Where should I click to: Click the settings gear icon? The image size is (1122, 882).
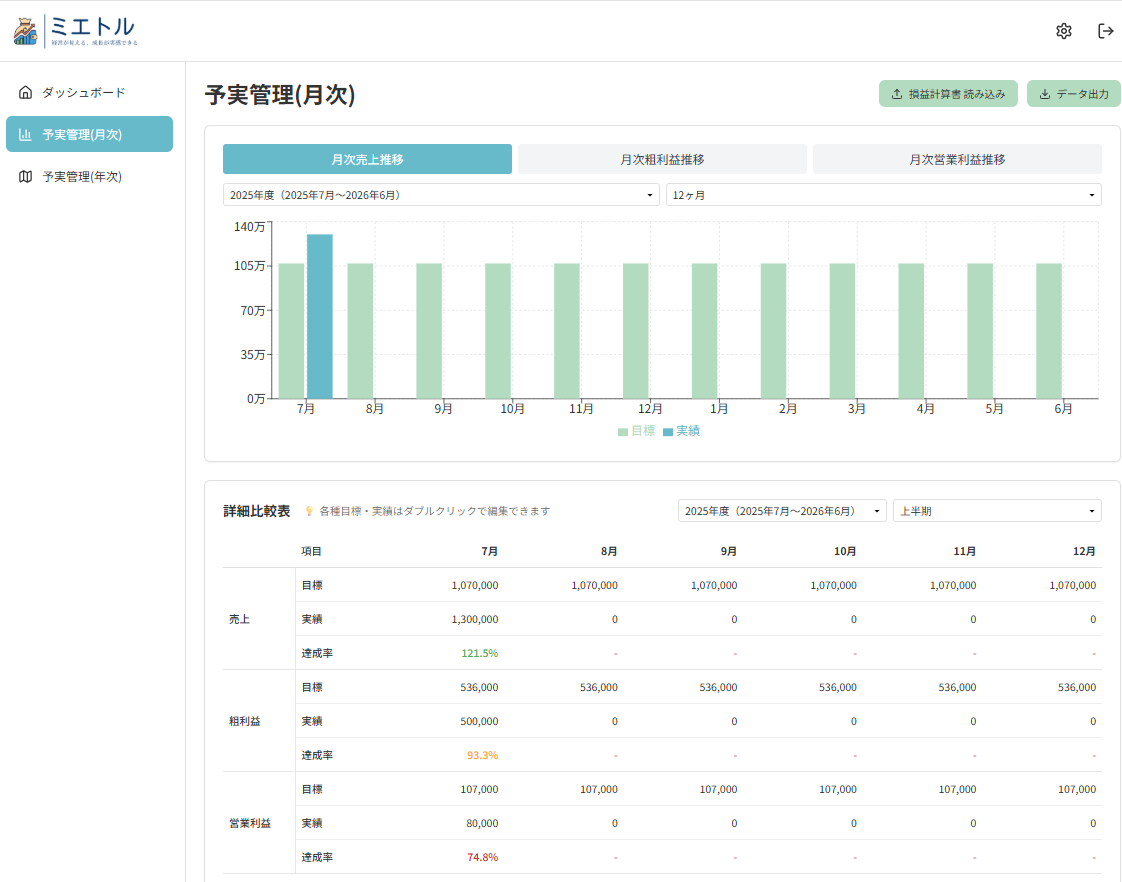point(1063,31)
